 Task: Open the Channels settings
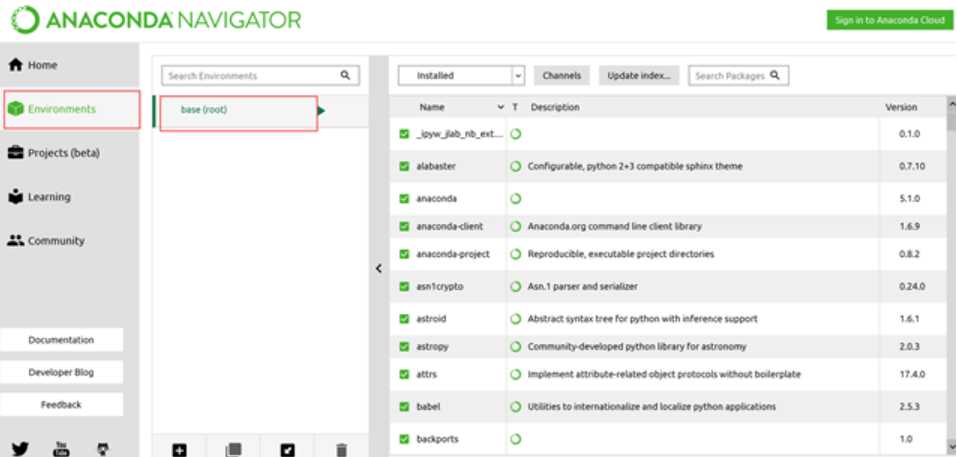(562, 76)
